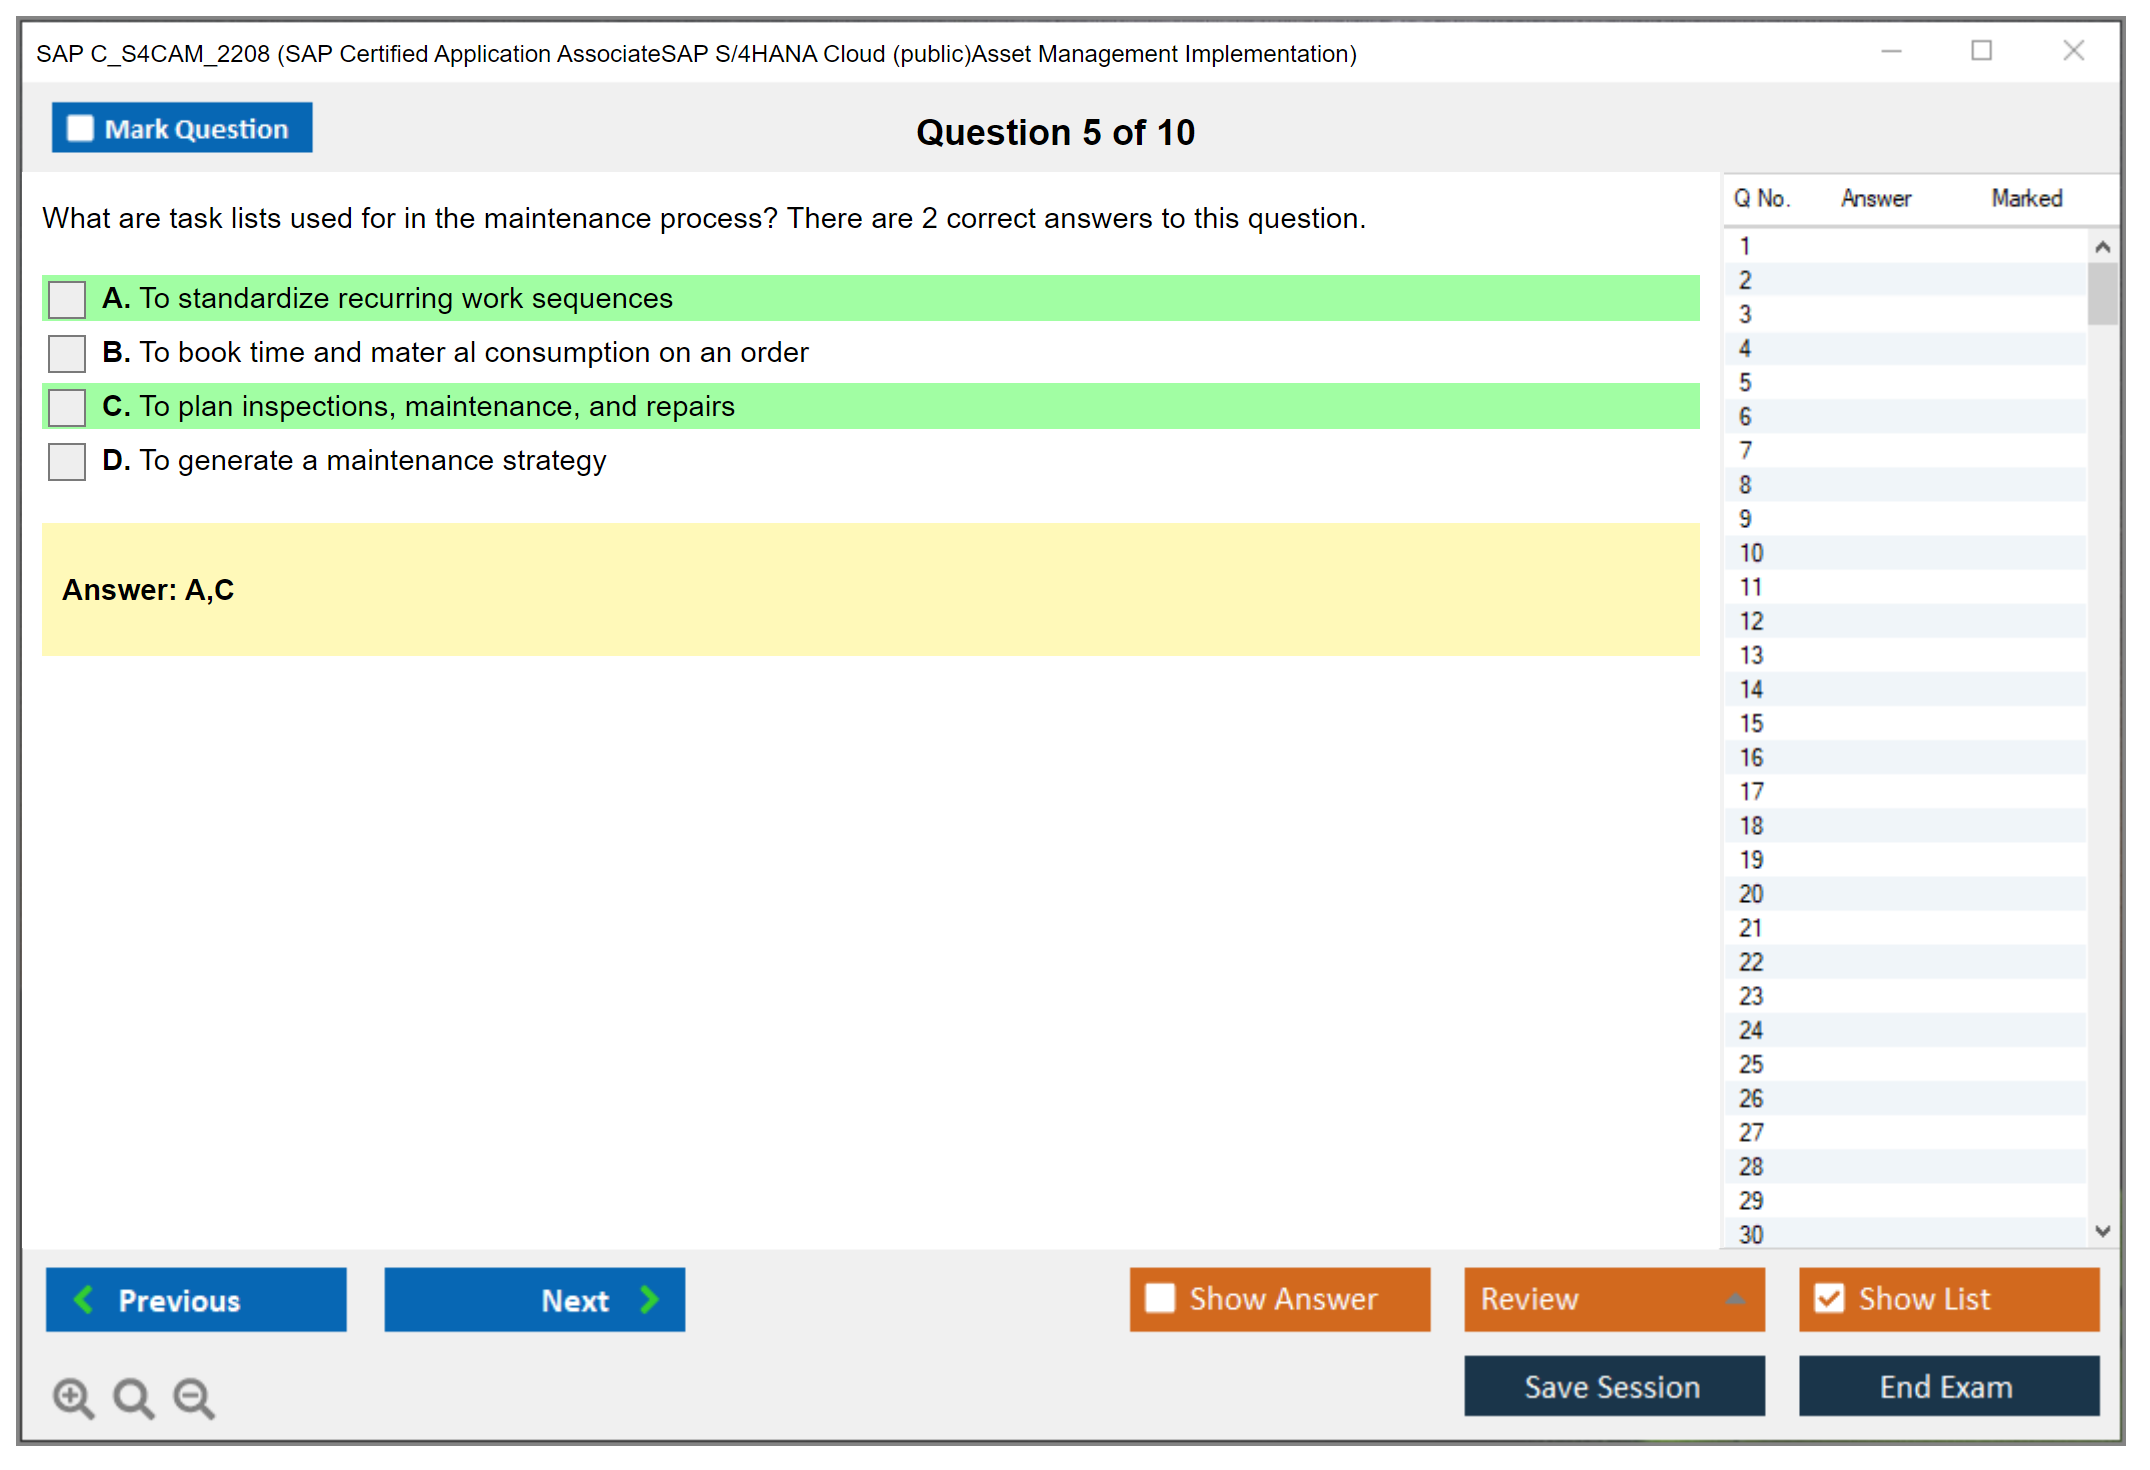
Task: Close the exam window
Action: pos(2073,51)
